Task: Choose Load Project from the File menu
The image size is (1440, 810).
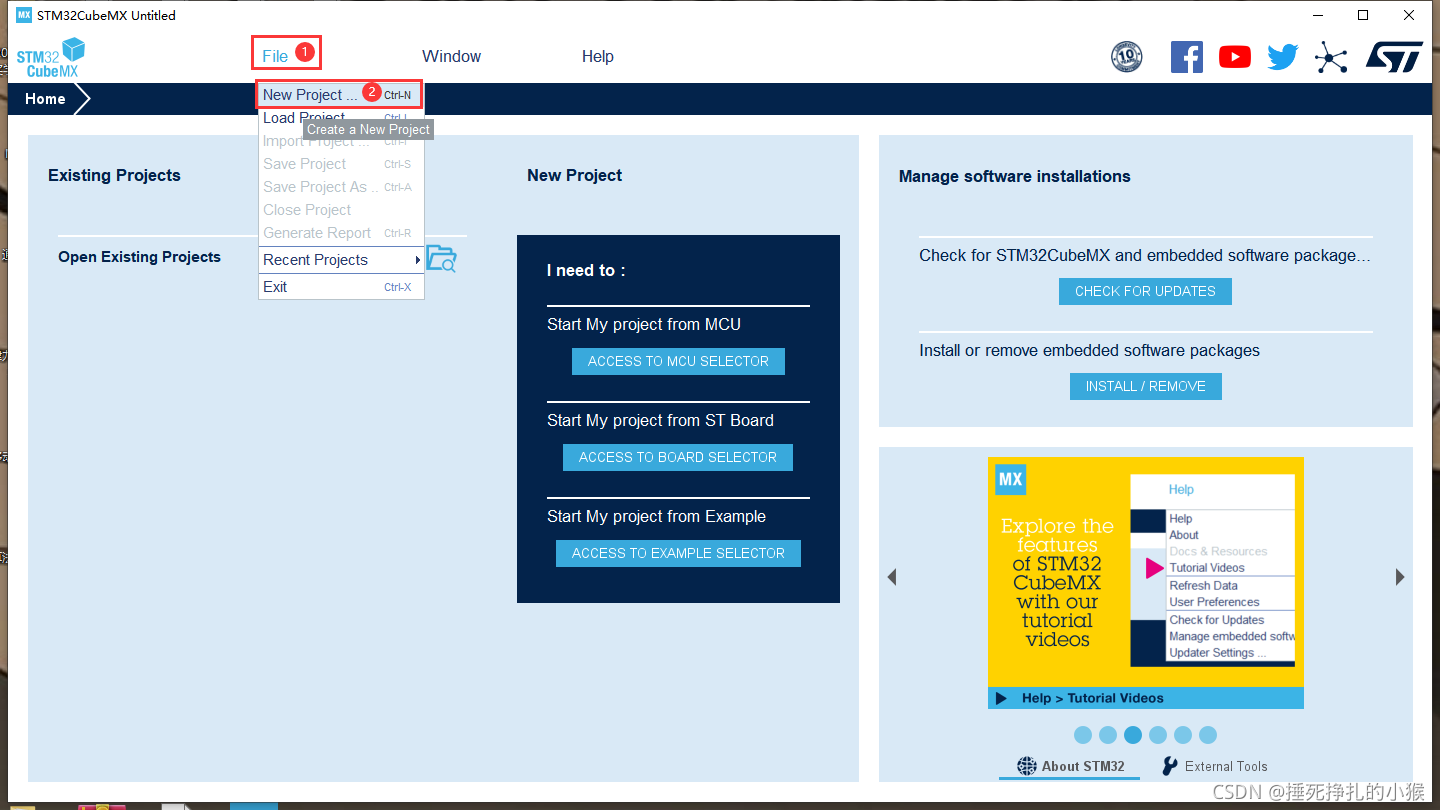Action: tap(340, 118)
